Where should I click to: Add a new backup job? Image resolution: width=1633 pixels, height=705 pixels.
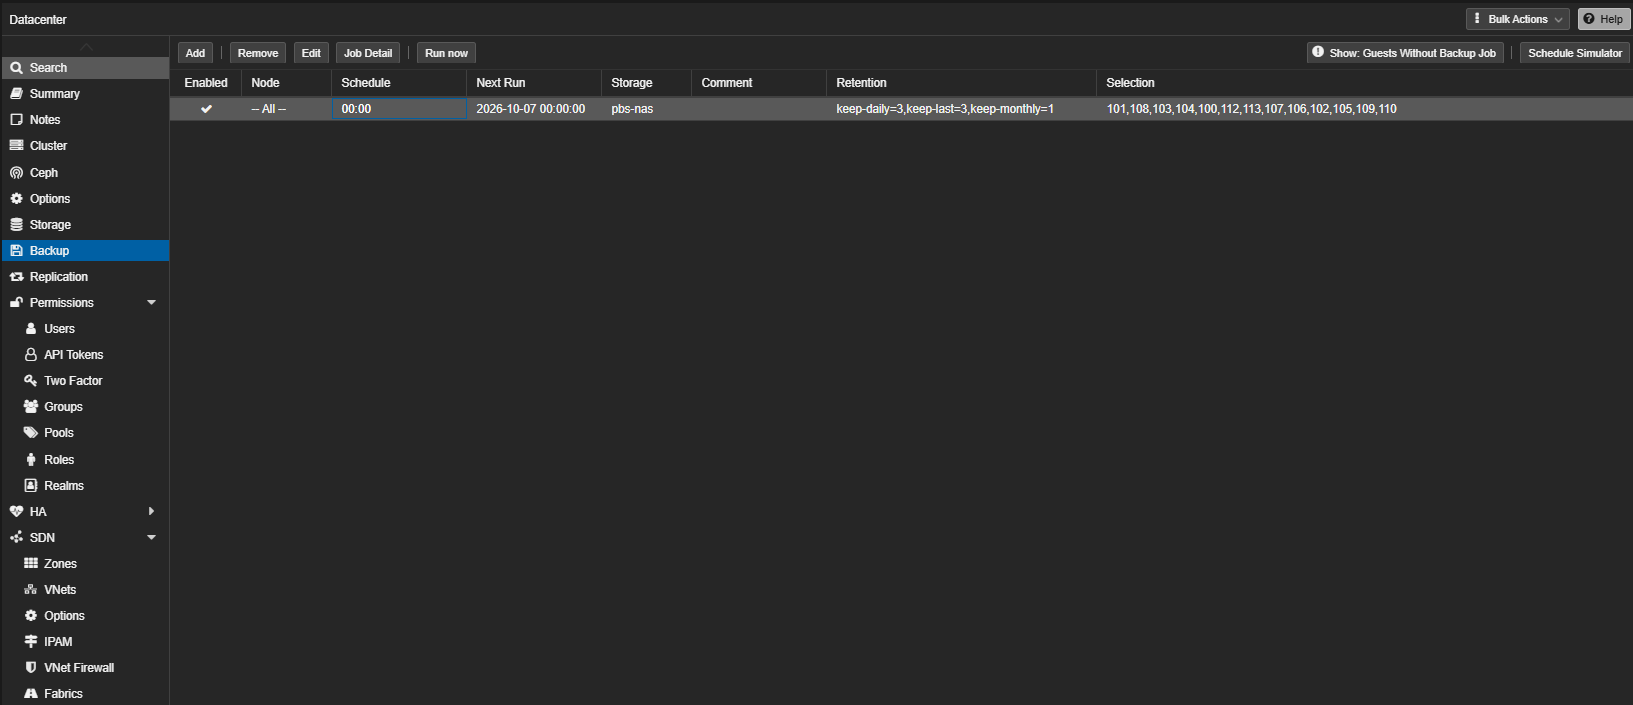tap(195, 53)
